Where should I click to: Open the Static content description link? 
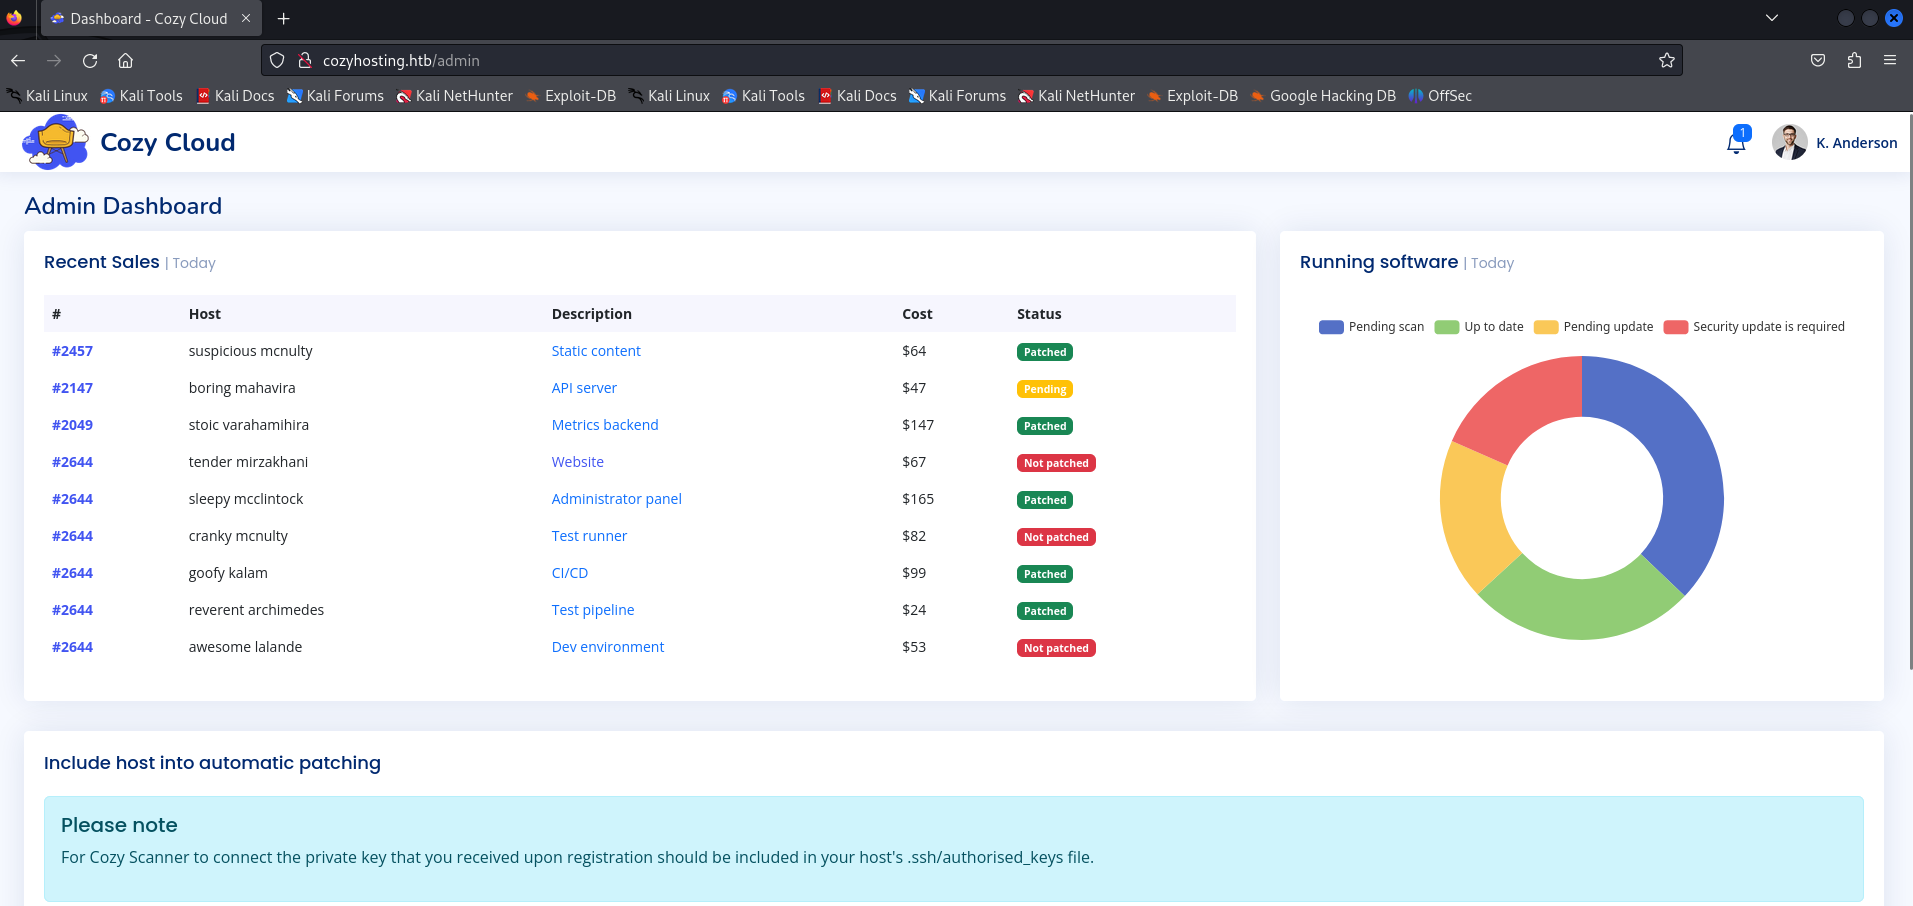(x=596, y=351)
